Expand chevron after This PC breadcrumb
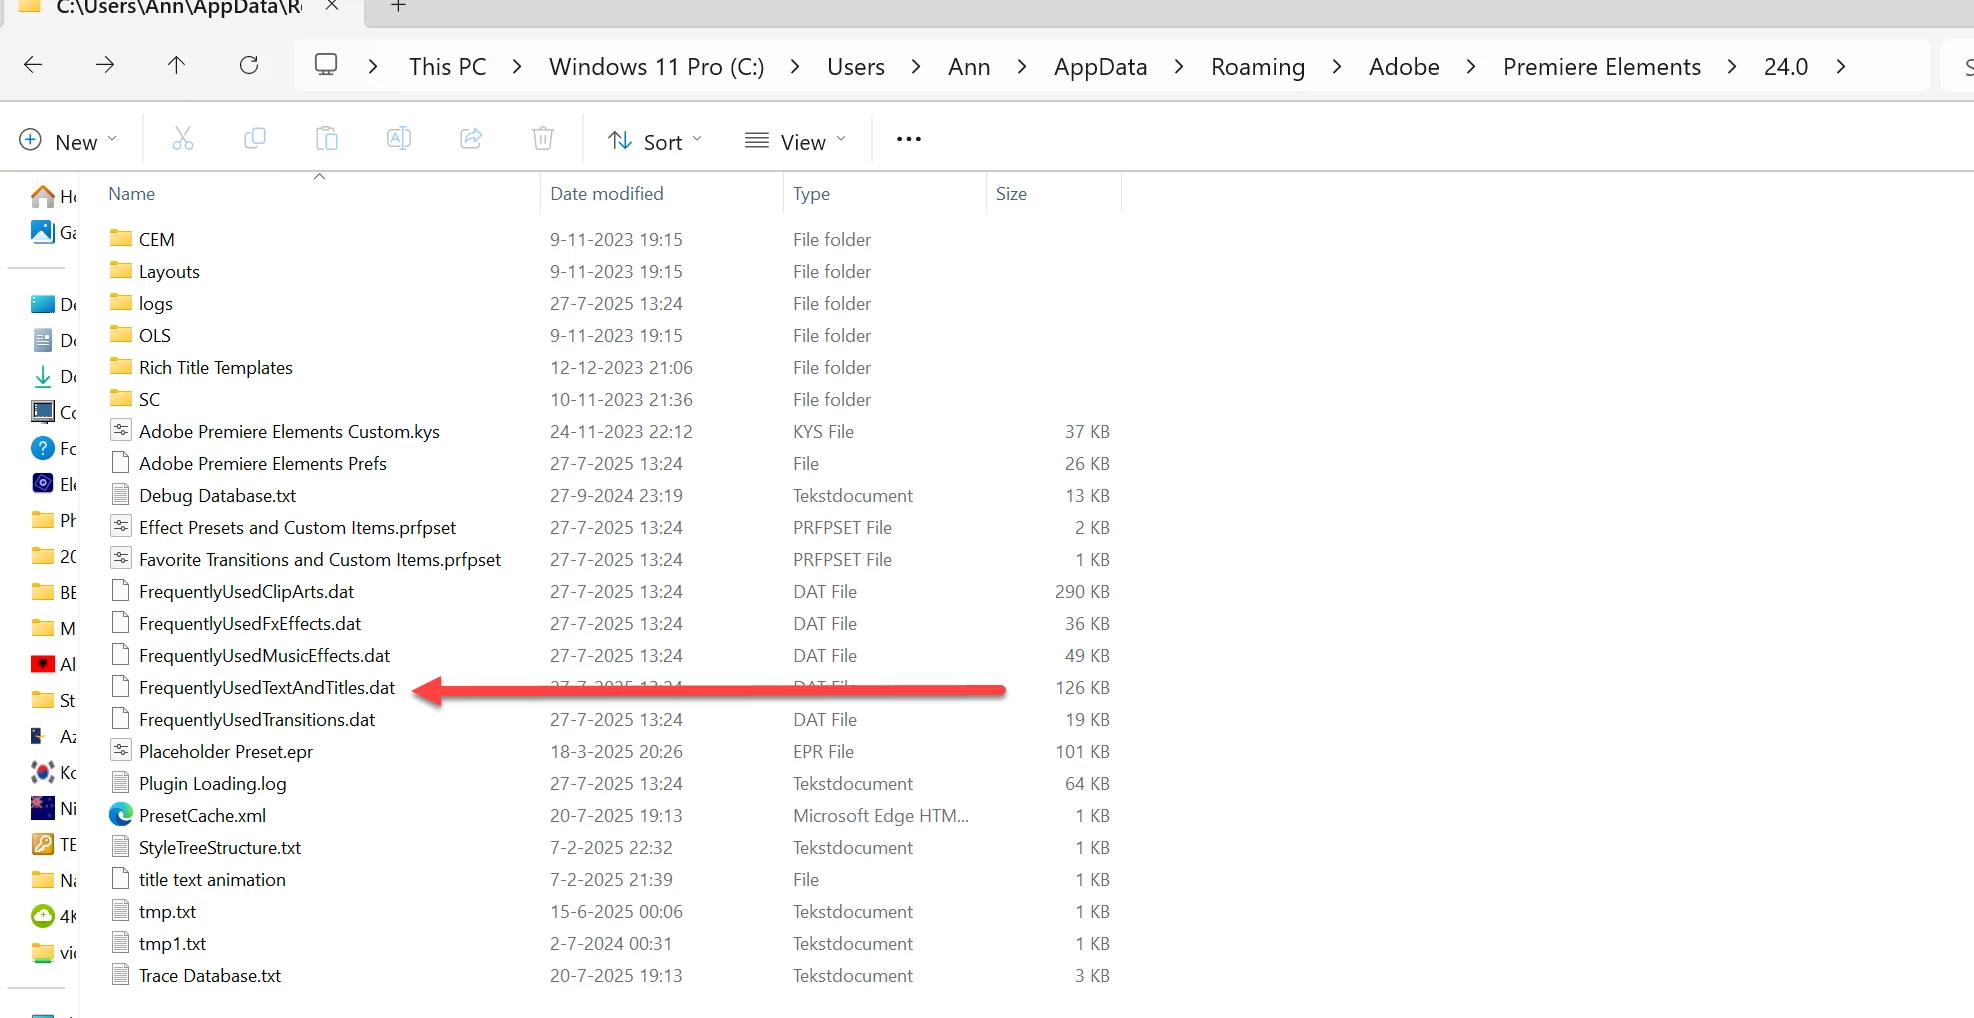Screen dimensions: 1974x1018 pos(517,67)
